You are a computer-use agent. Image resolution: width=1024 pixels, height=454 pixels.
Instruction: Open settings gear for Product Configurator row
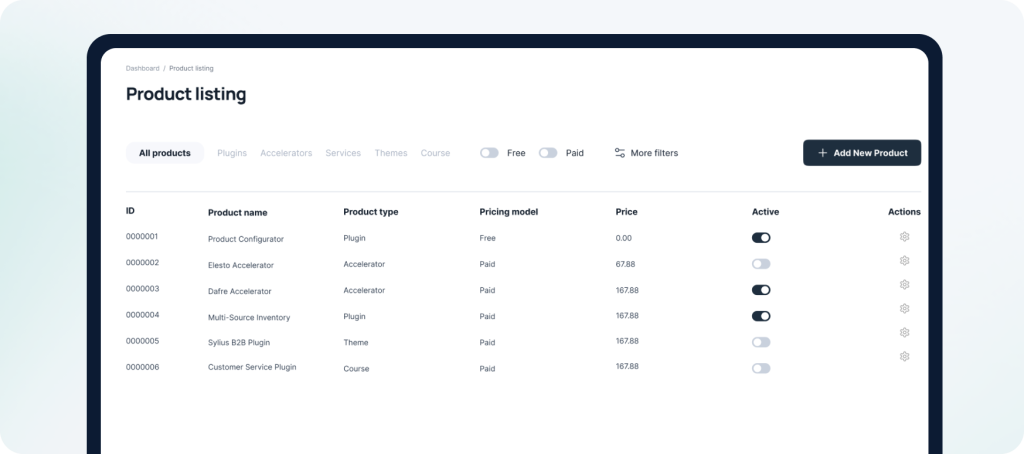pyautogui.click(x=904, y=237)
